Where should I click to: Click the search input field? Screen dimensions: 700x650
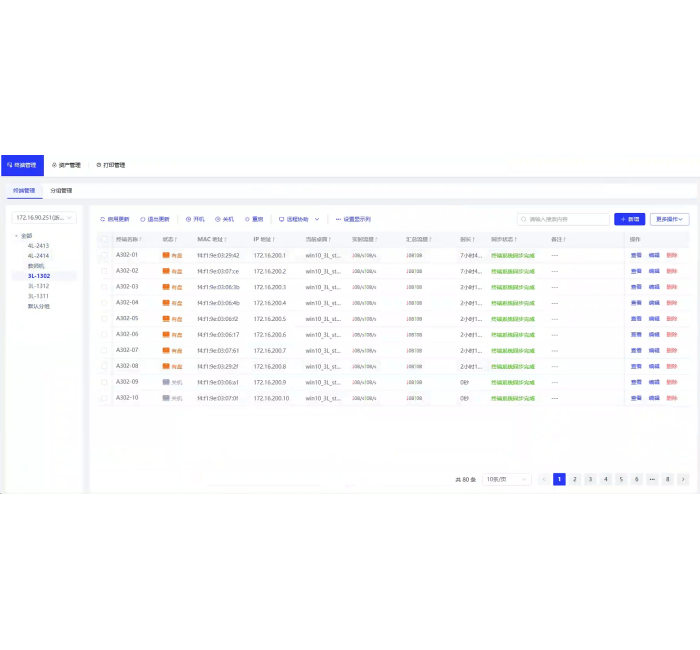[x=565, y=219]
